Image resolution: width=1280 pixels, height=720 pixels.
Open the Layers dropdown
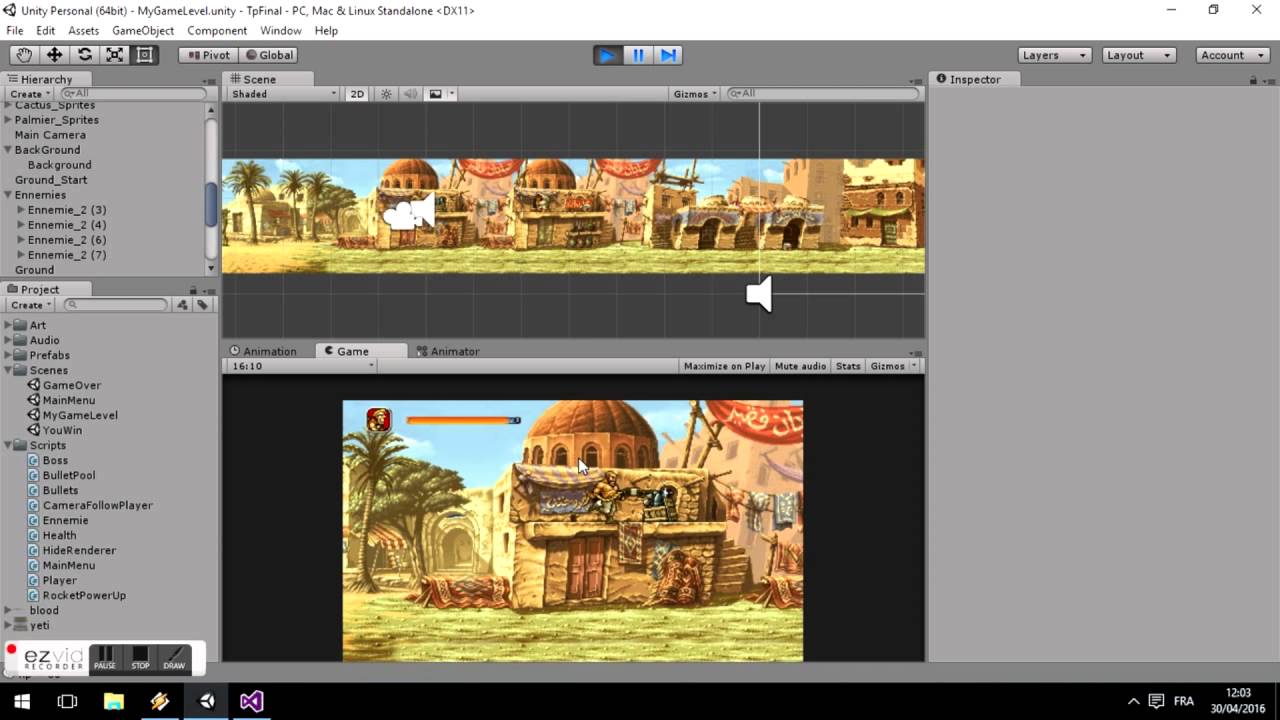(1055, 55)
